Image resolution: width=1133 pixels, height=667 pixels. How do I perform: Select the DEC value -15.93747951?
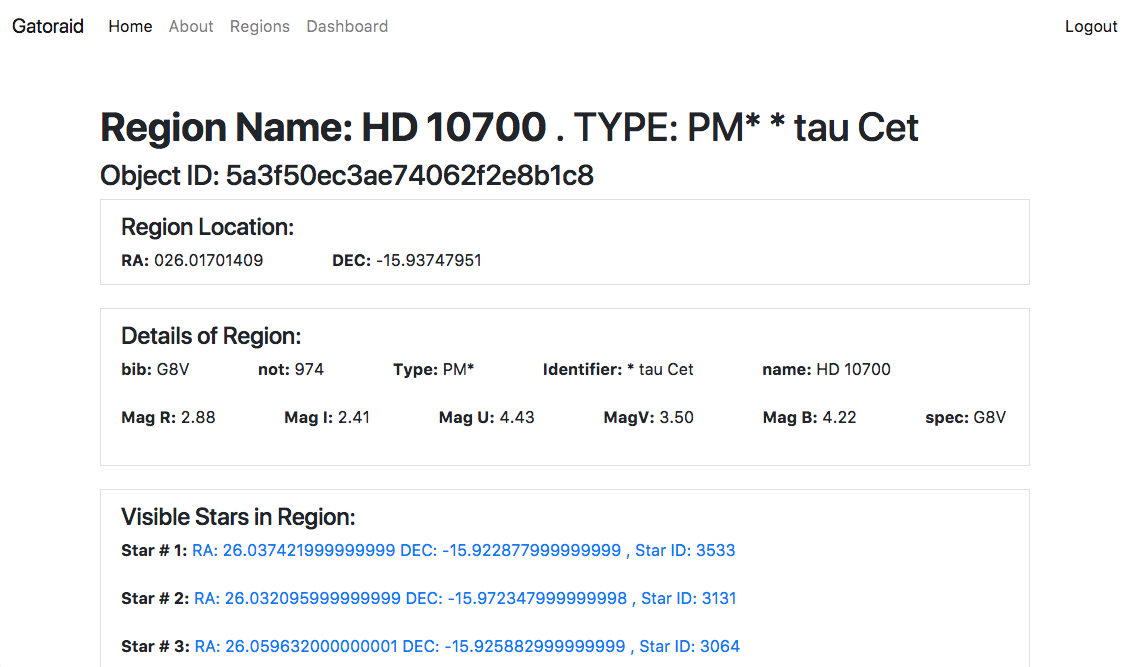(x=428, y=260)
